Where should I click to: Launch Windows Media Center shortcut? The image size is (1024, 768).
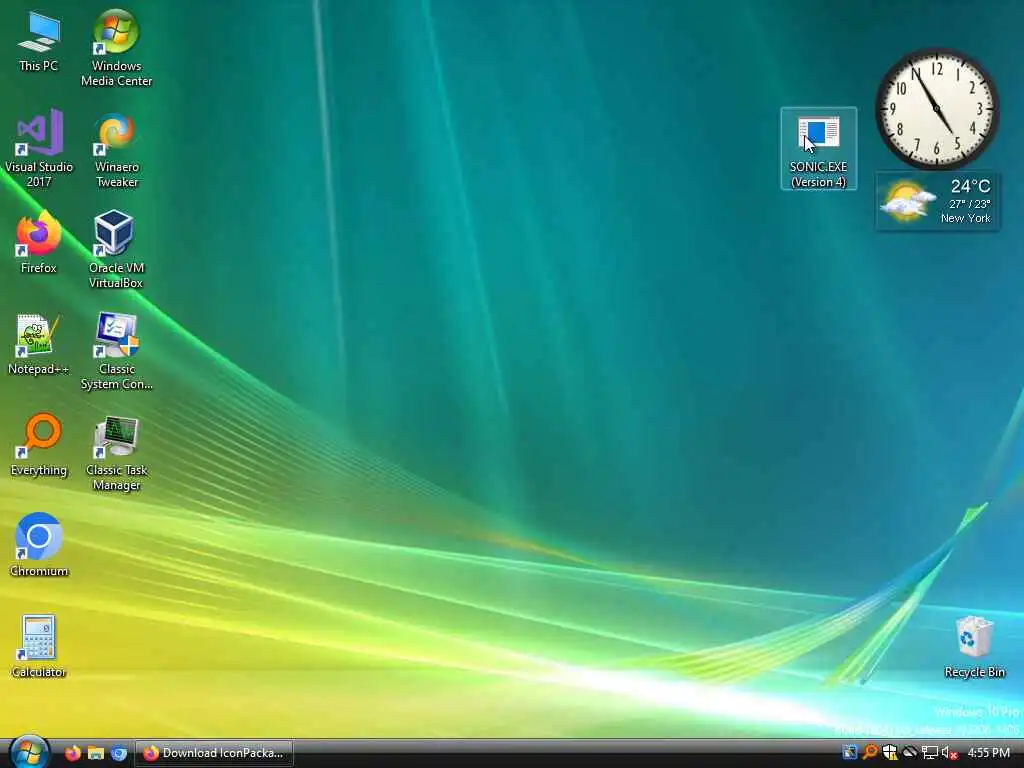(x=116, y=48)
